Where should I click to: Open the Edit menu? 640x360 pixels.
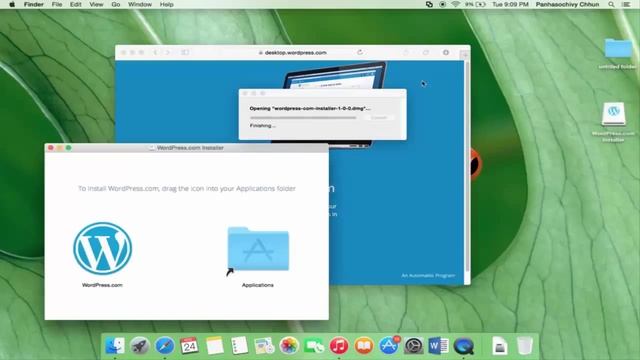tap(76, 4)
